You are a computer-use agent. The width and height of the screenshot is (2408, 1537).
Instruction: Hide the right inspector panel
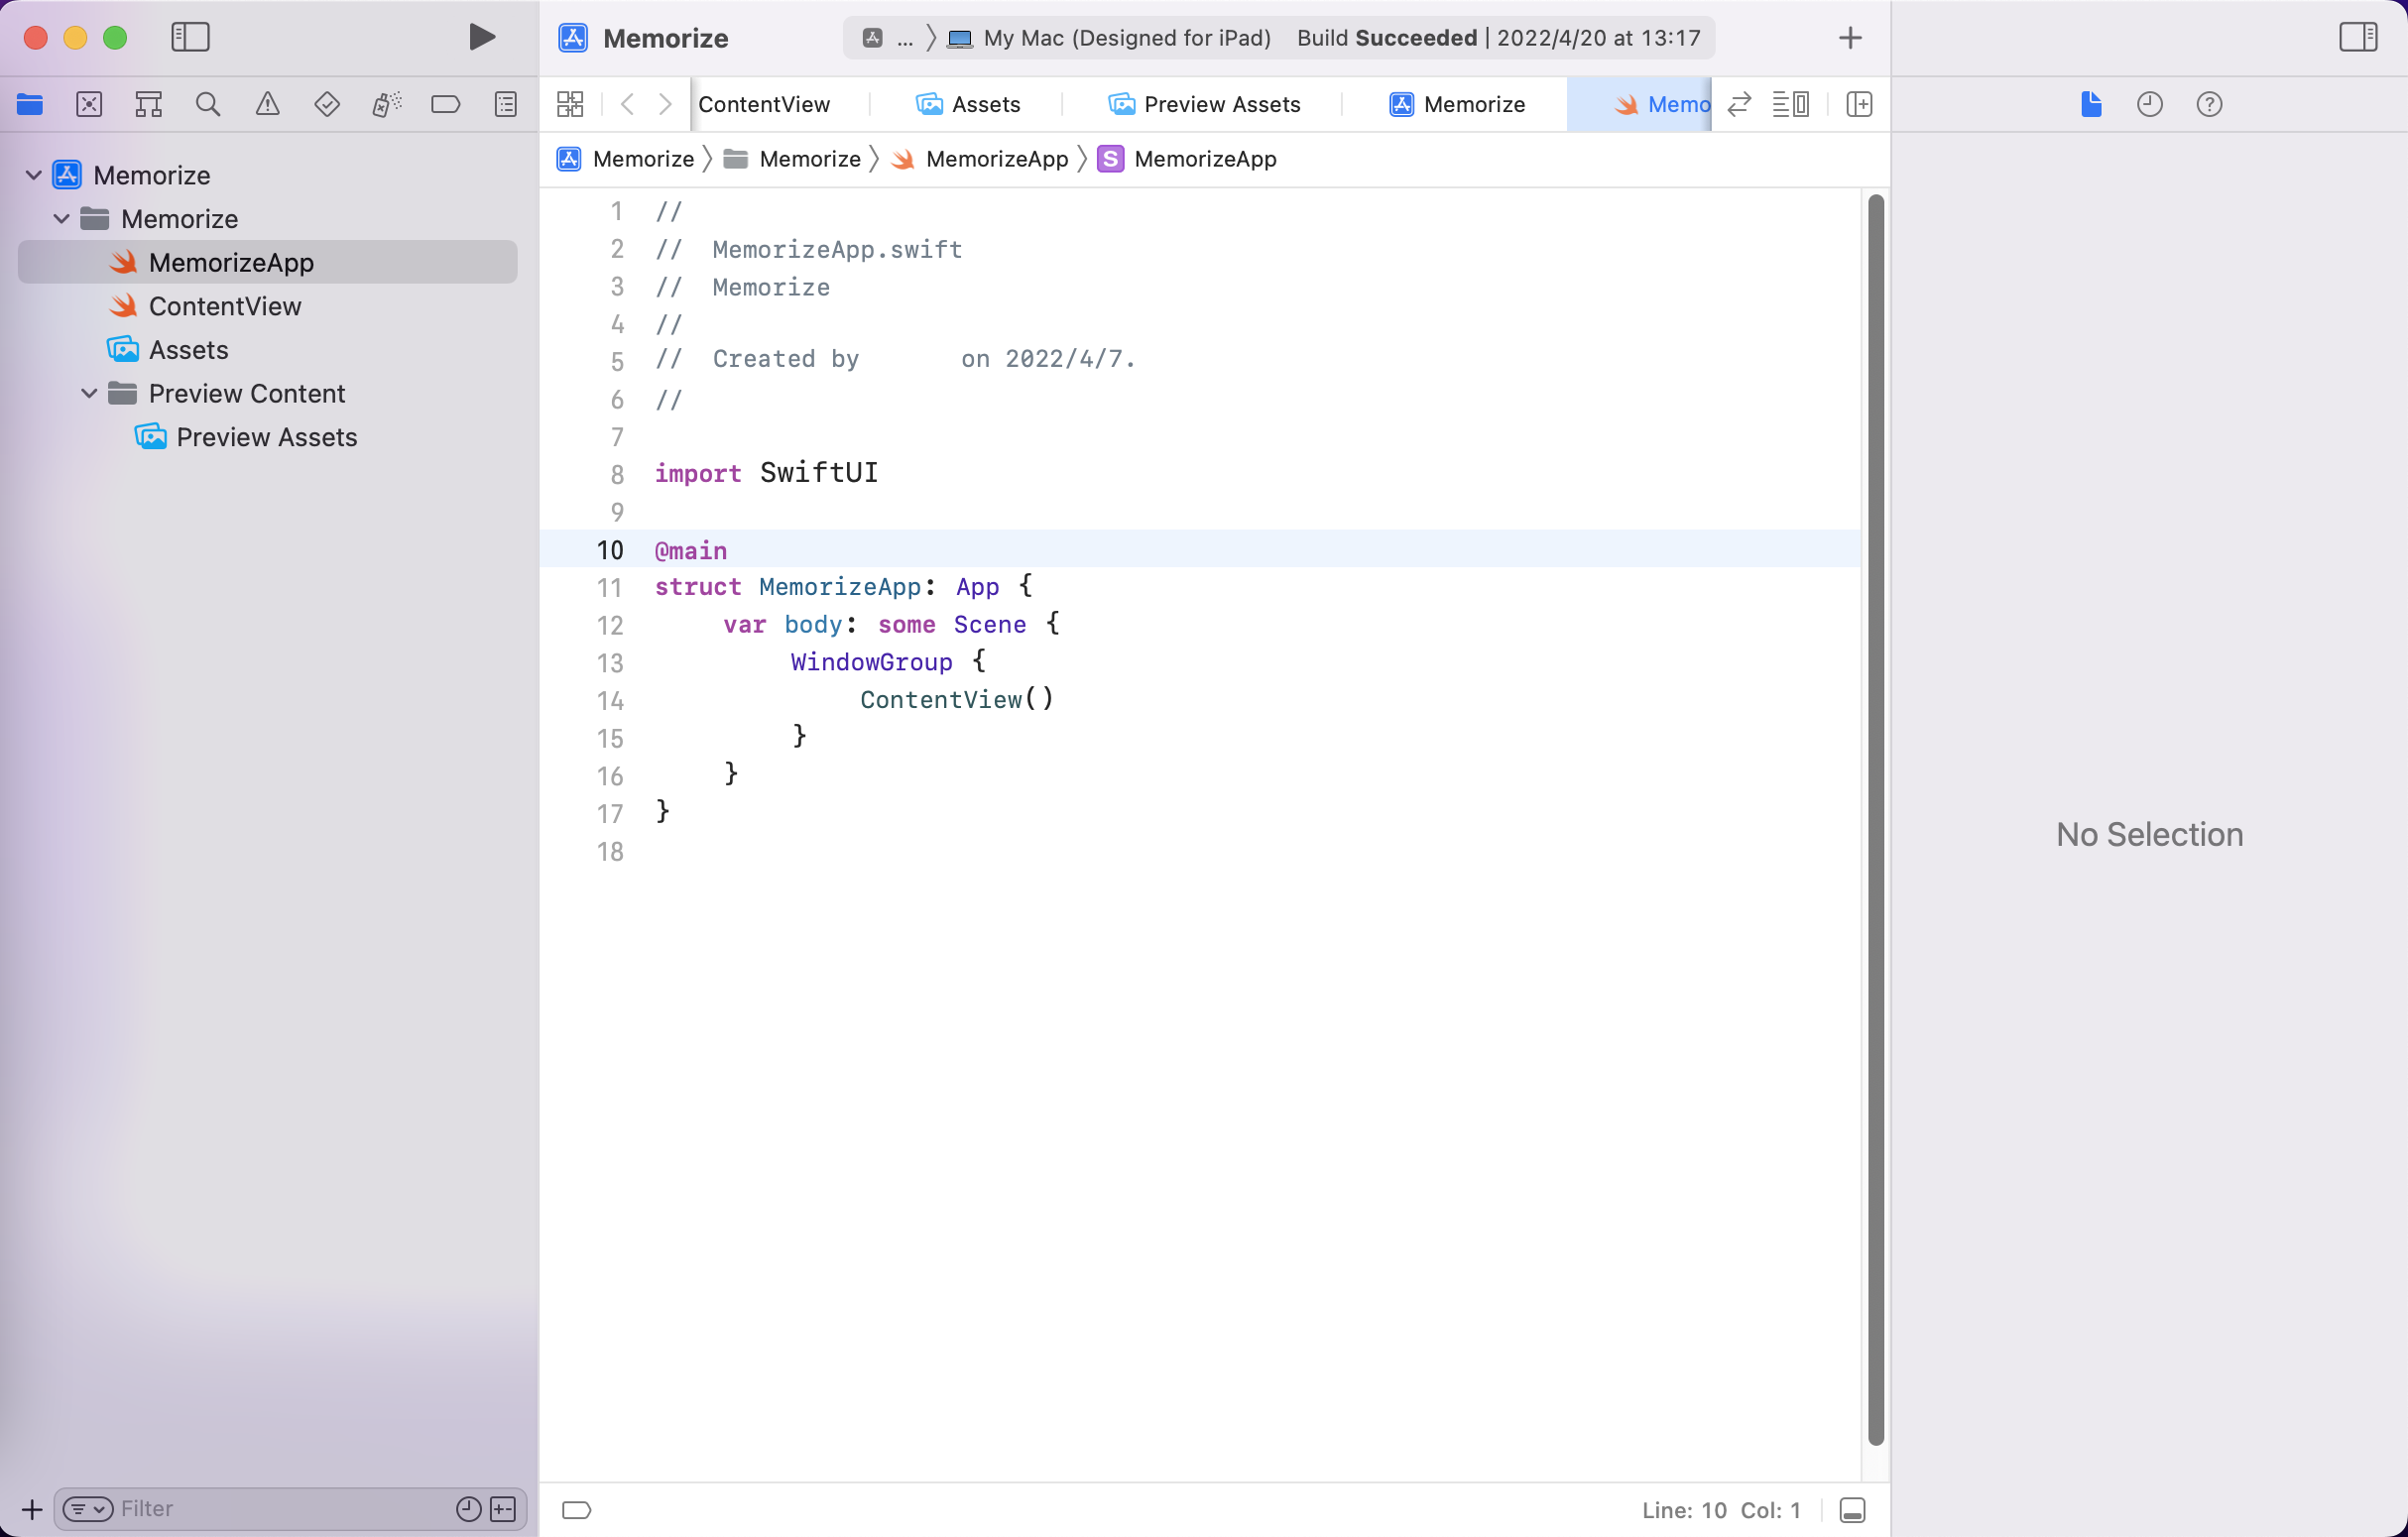[2357, 37]
